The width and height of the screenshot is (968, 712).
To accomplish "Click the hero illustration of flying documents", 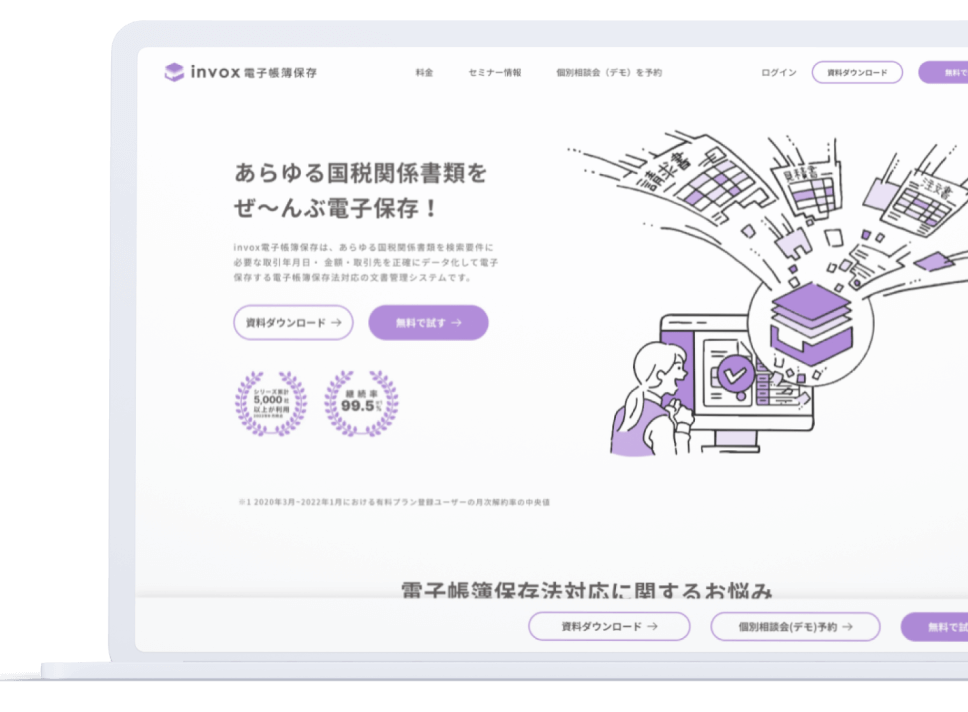I will tap(767, 293).
